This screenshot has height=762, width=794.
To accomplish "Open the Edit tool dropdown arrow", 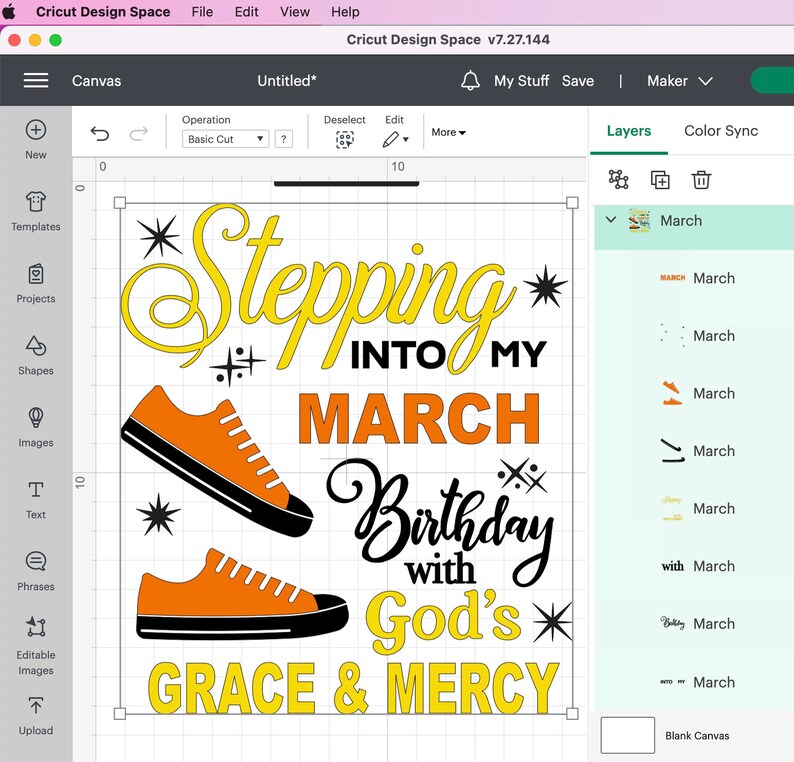I will pyautogui.click(x=406, y=140).
